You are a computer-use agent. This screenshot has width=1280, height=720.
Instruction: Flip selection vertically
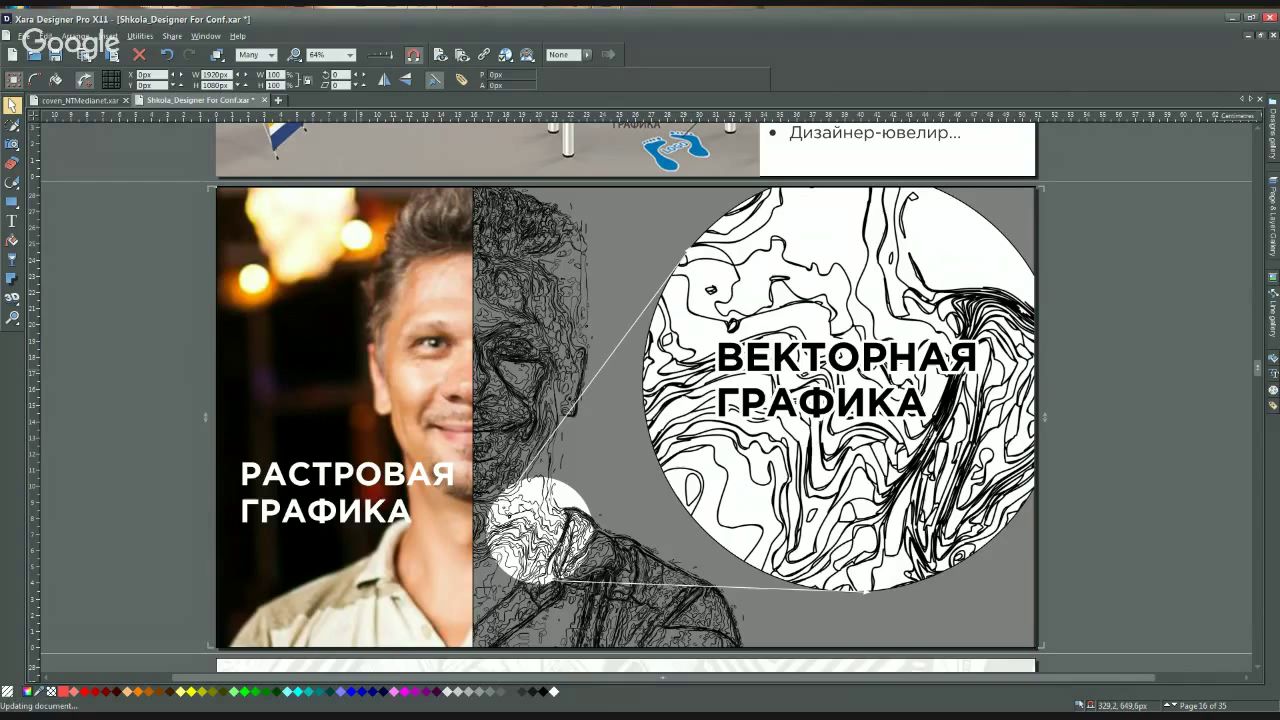click(x=405, y=80)
